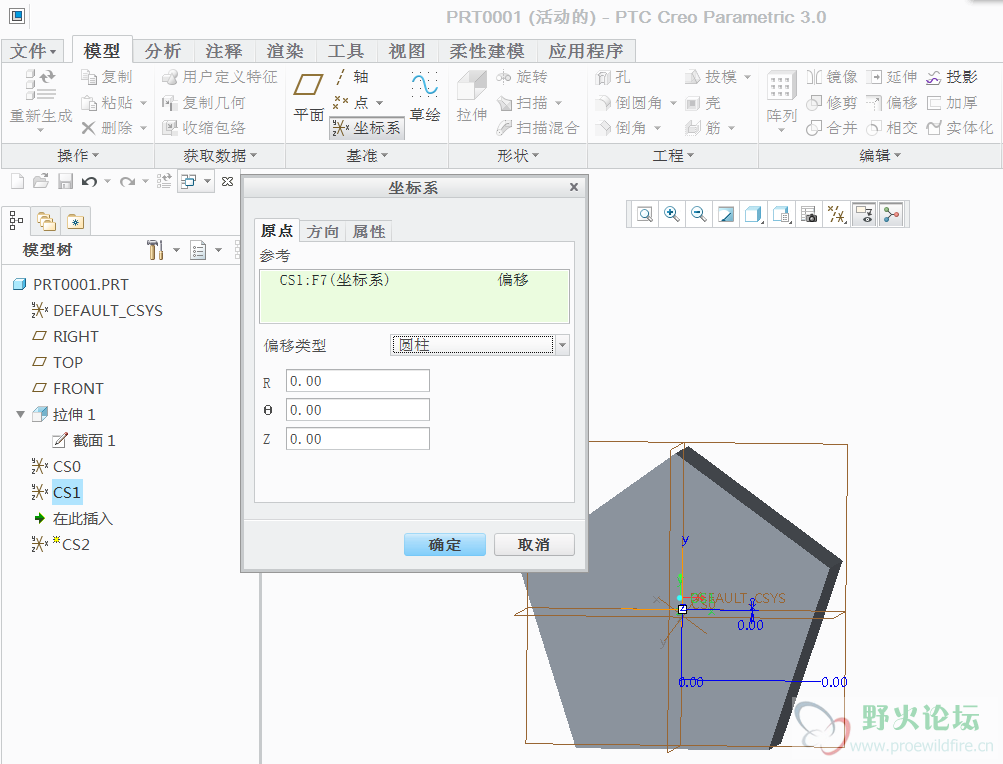Click the θ angle input field

point(358,410)
